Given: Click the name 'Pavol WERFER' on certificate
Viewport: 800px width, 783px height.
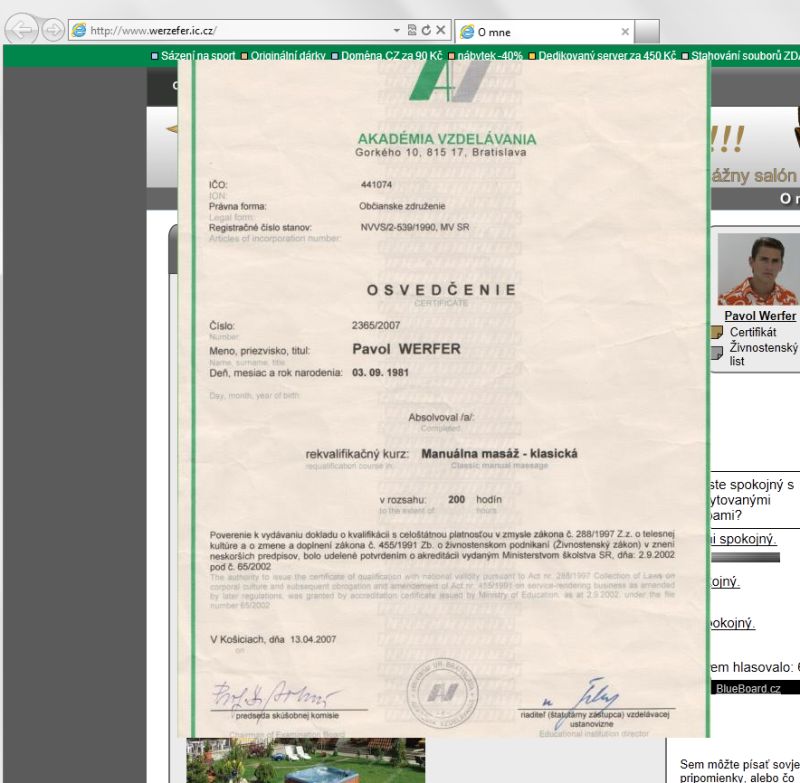Looking at the screenshot, I should coord(406,349).
